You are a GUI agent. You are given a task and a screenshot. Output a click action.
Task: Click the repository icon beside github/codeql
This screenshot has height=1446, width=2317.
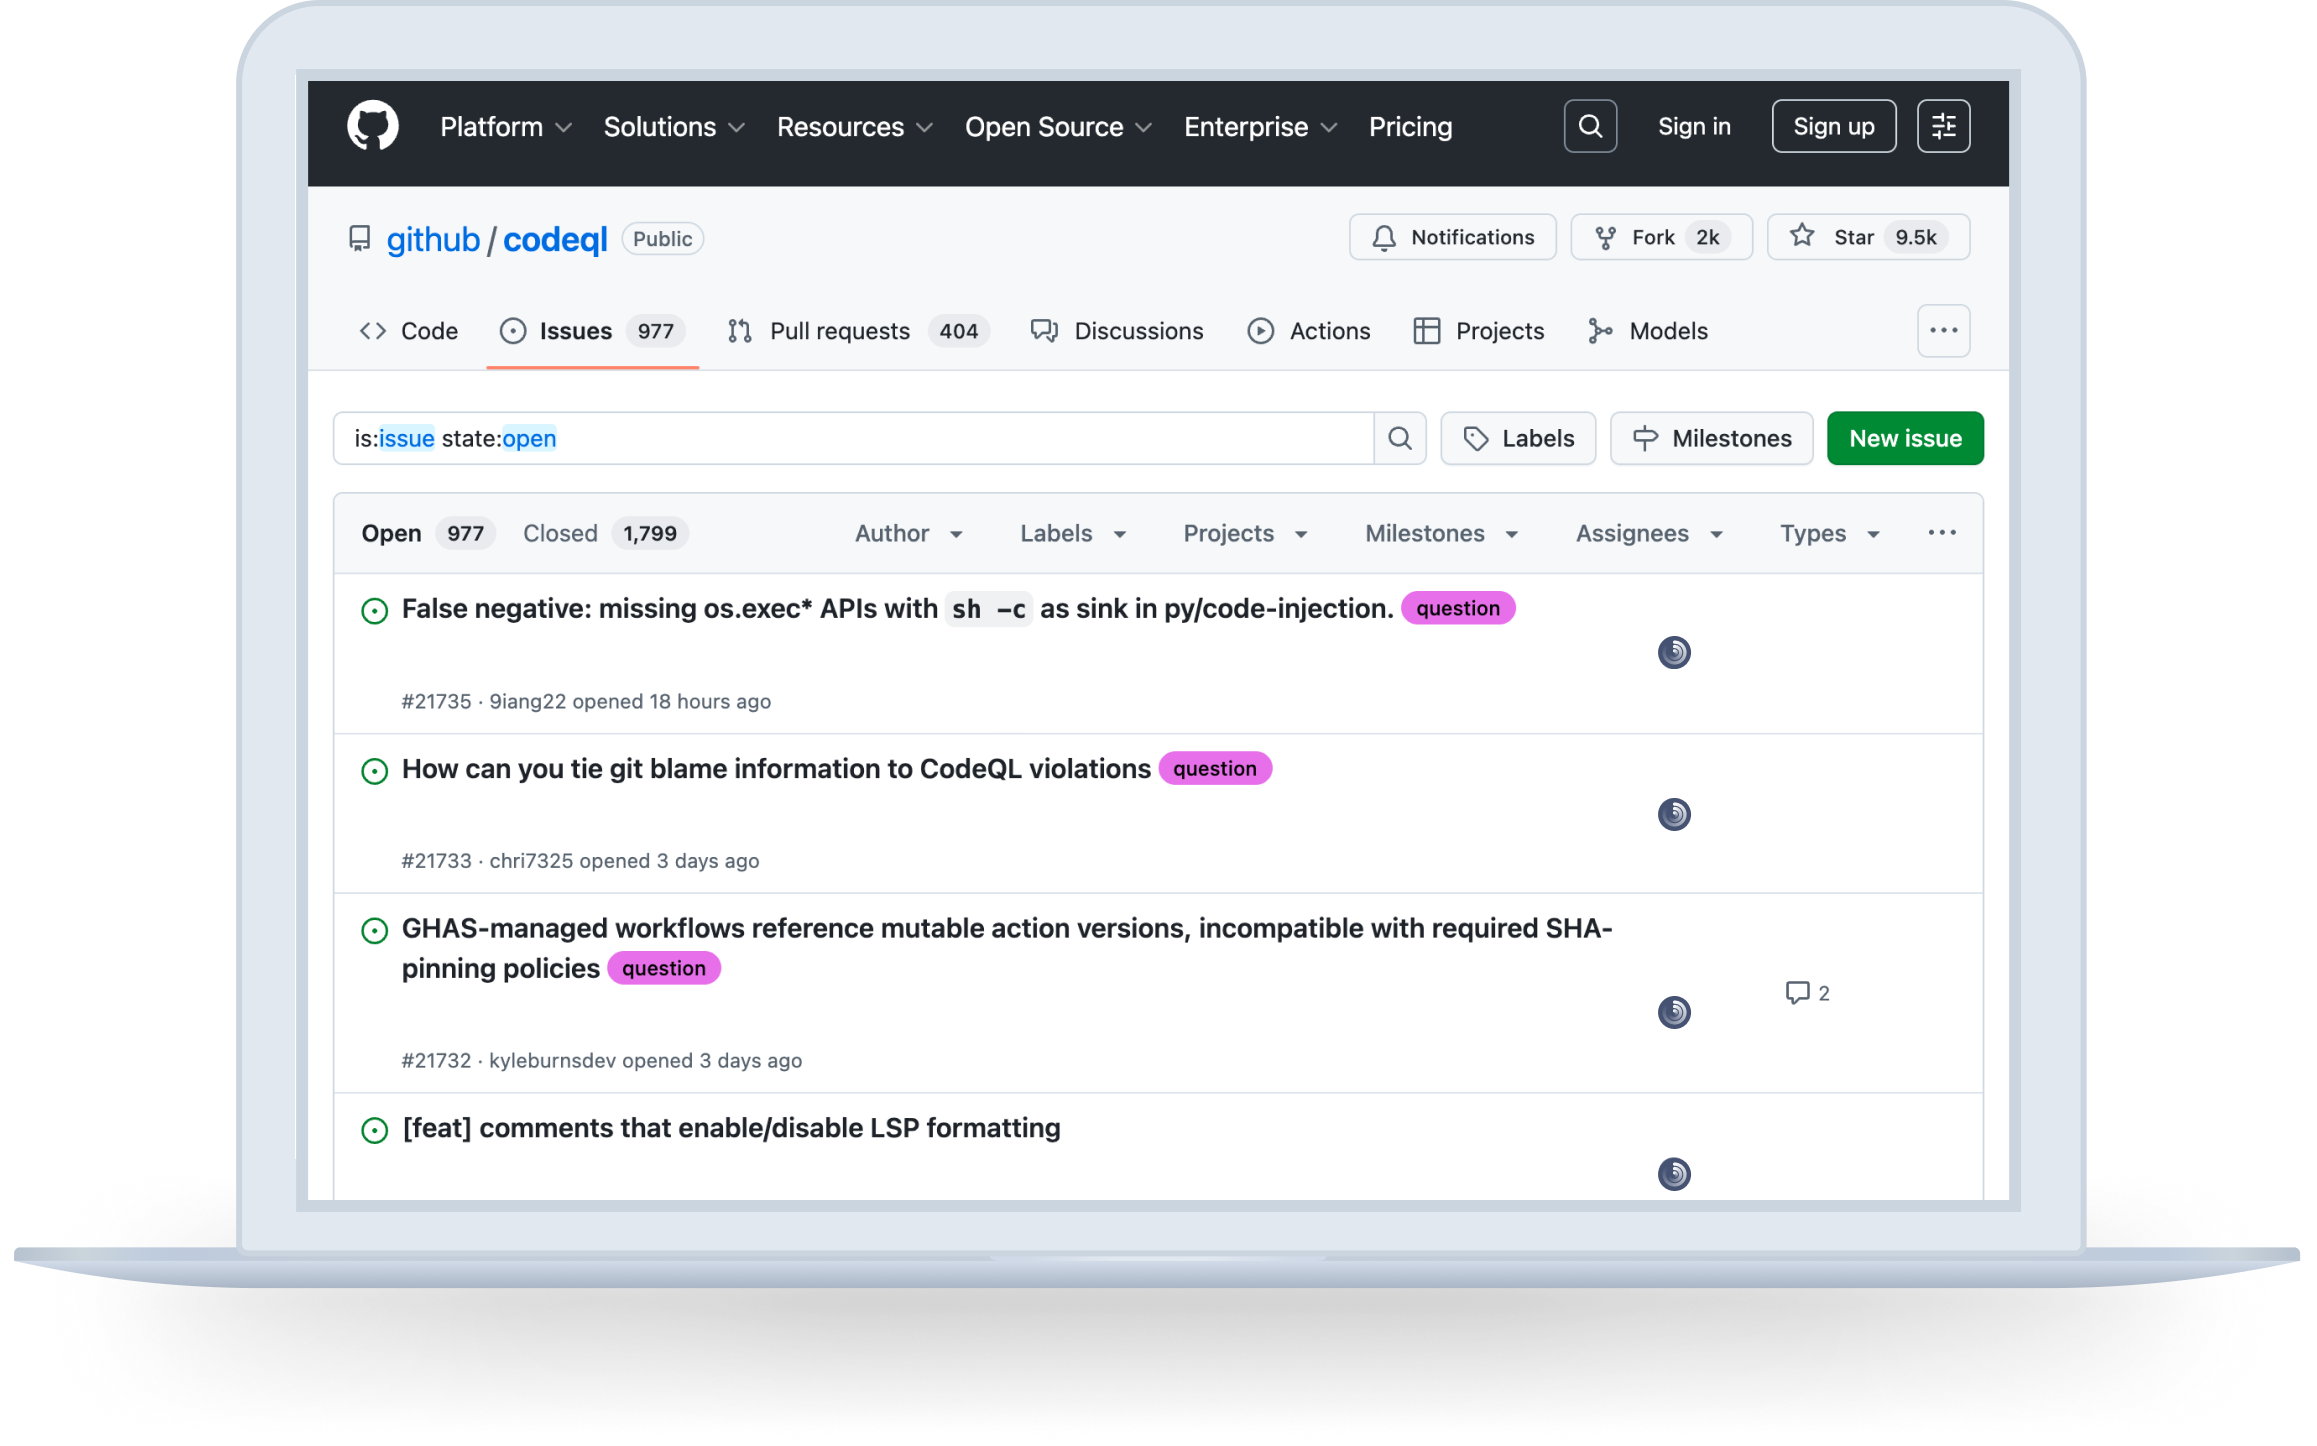359,239
